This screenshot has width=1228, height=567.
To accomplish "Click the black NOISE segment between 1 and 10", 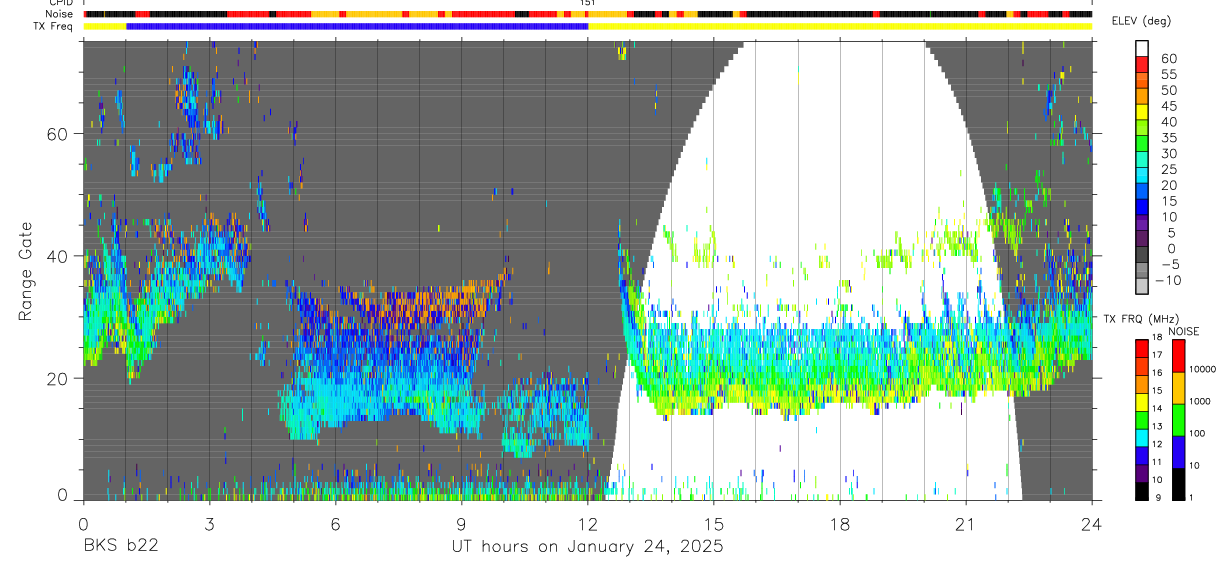I will pyautogui.click(x=1178, y=484).
